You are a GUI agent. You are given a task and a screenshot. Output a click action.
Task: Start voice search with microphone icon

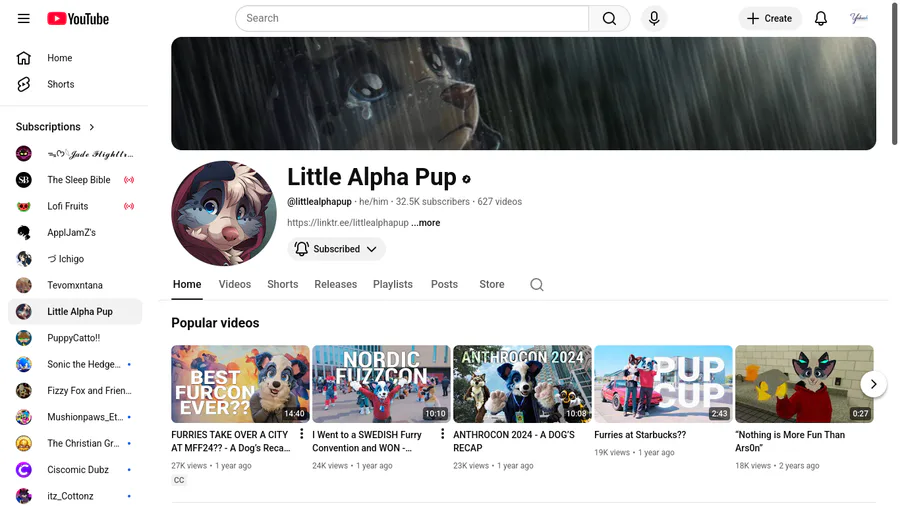654,18
